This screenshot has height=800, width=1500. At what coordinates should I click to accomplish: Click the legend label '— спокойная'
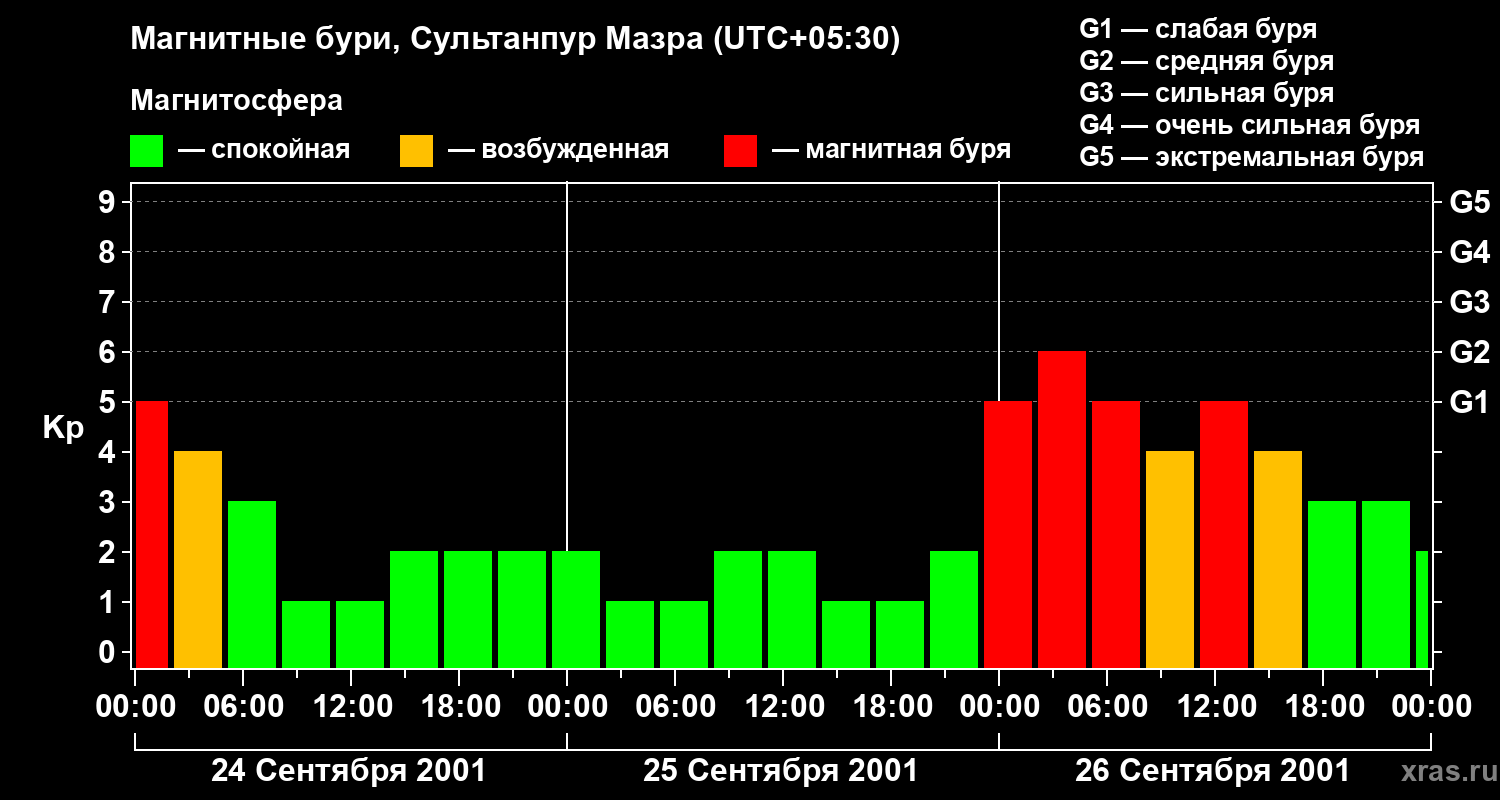(264, 150)
